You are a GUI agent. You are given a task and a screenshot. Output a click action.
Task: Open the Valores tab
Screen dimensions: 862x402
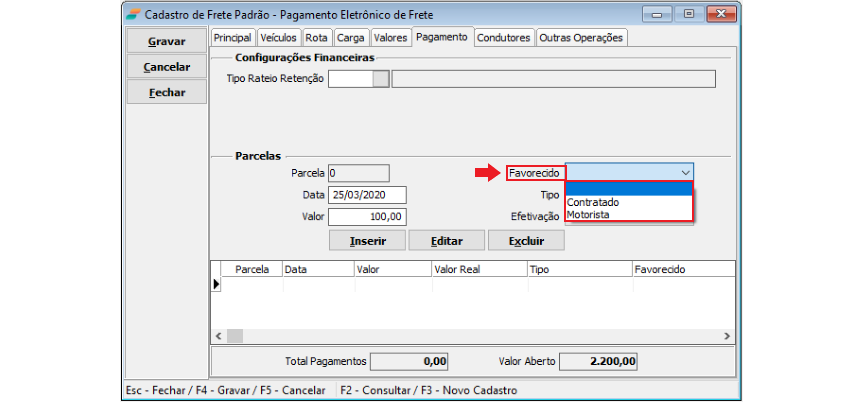(390, 37)
